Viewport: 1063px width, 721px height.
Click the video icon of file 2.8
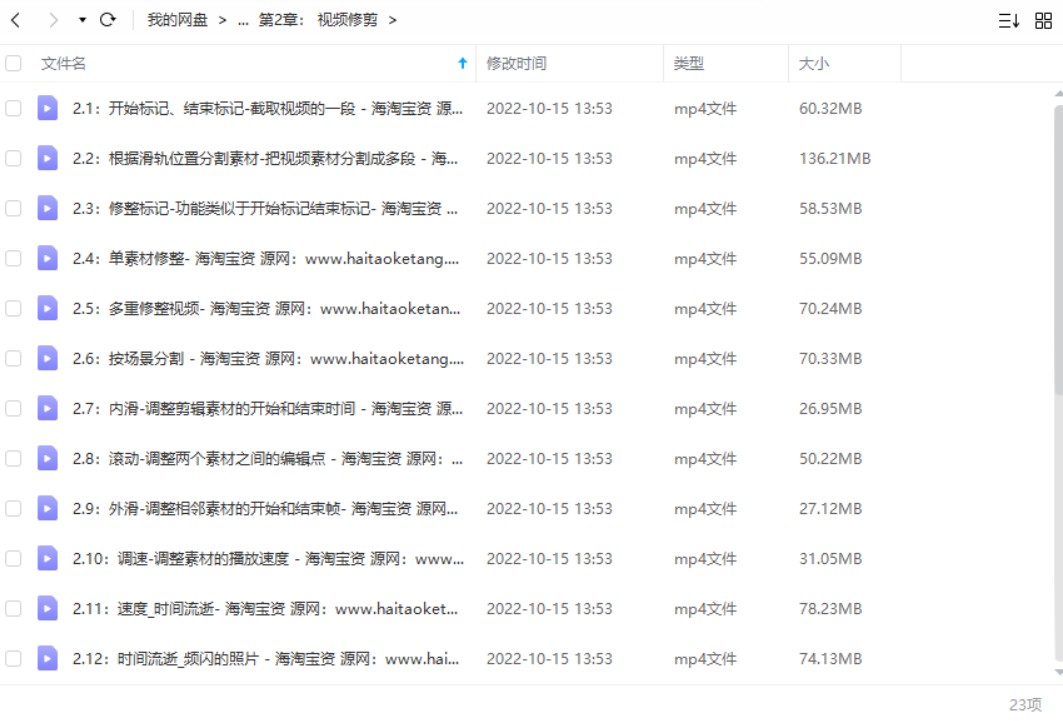pos(47,458)
